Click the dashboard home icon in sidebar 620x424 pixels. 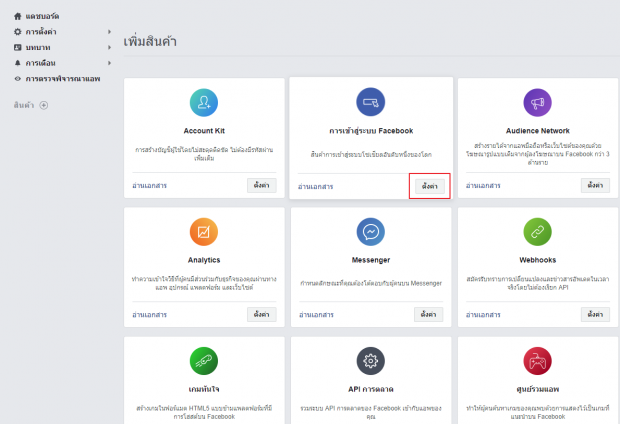point(17,16)
